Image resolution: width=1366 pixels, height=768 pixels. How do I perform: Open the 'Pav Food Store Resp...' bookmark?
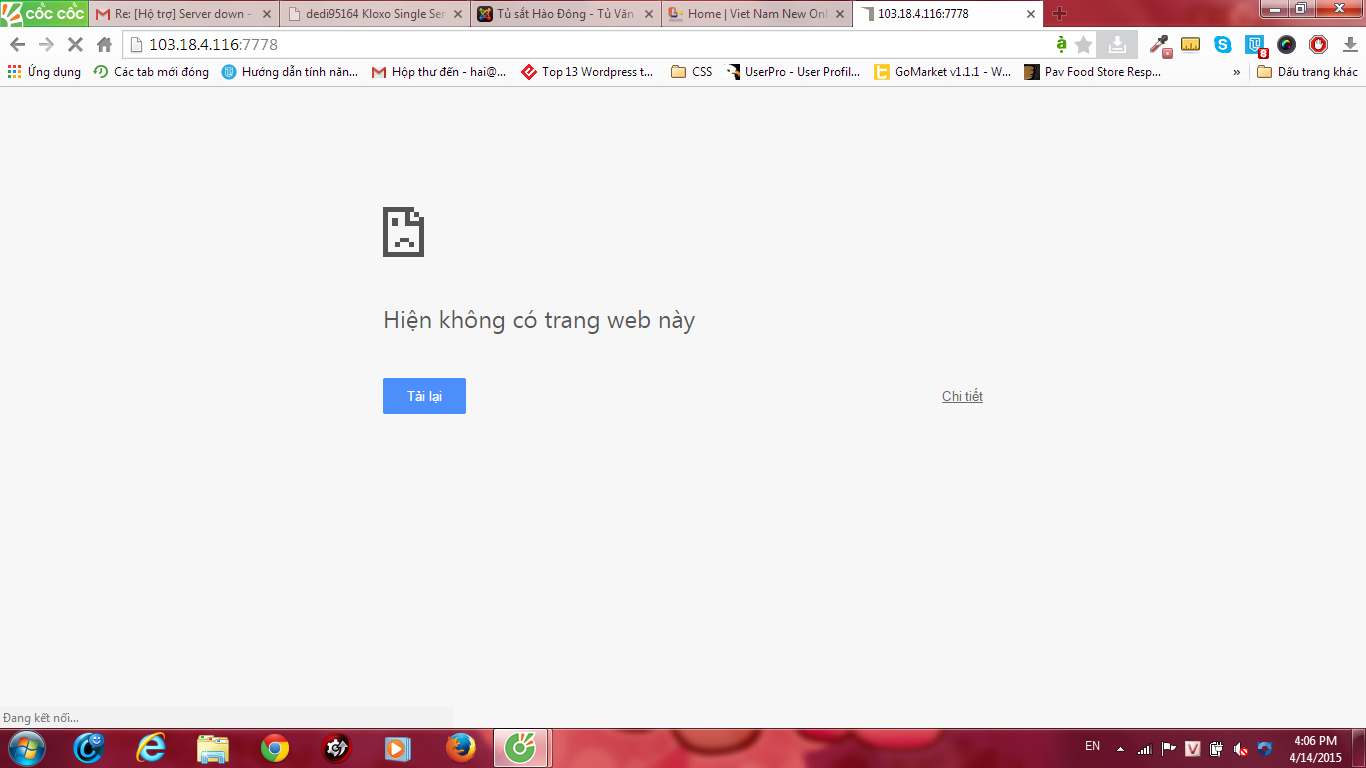tap(1093, 72)
